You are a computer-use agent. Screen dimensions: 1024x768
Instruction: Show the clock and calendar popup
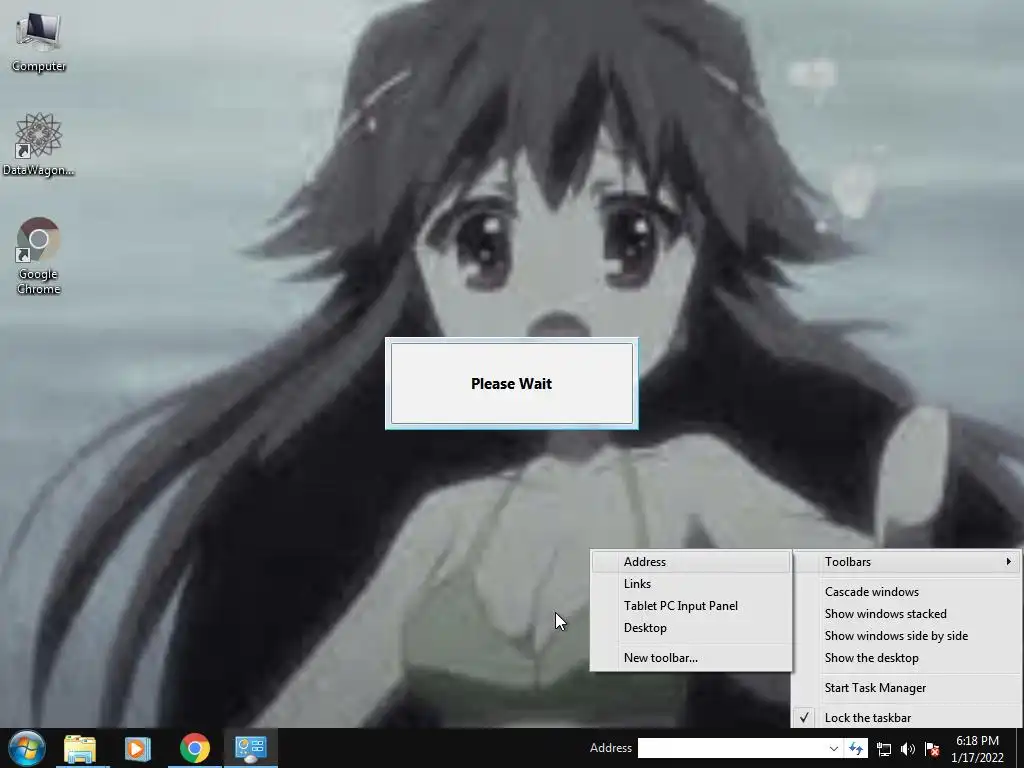977,749
